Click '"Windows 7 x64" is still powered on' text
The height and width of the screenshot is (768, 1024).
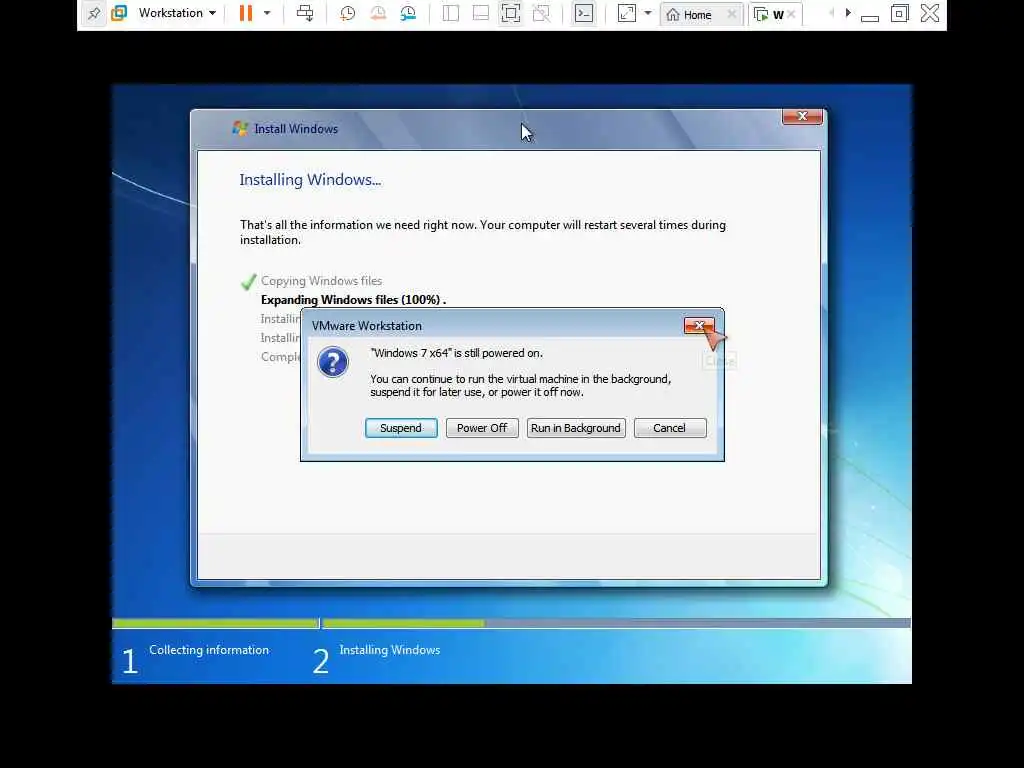pos(456,353)
